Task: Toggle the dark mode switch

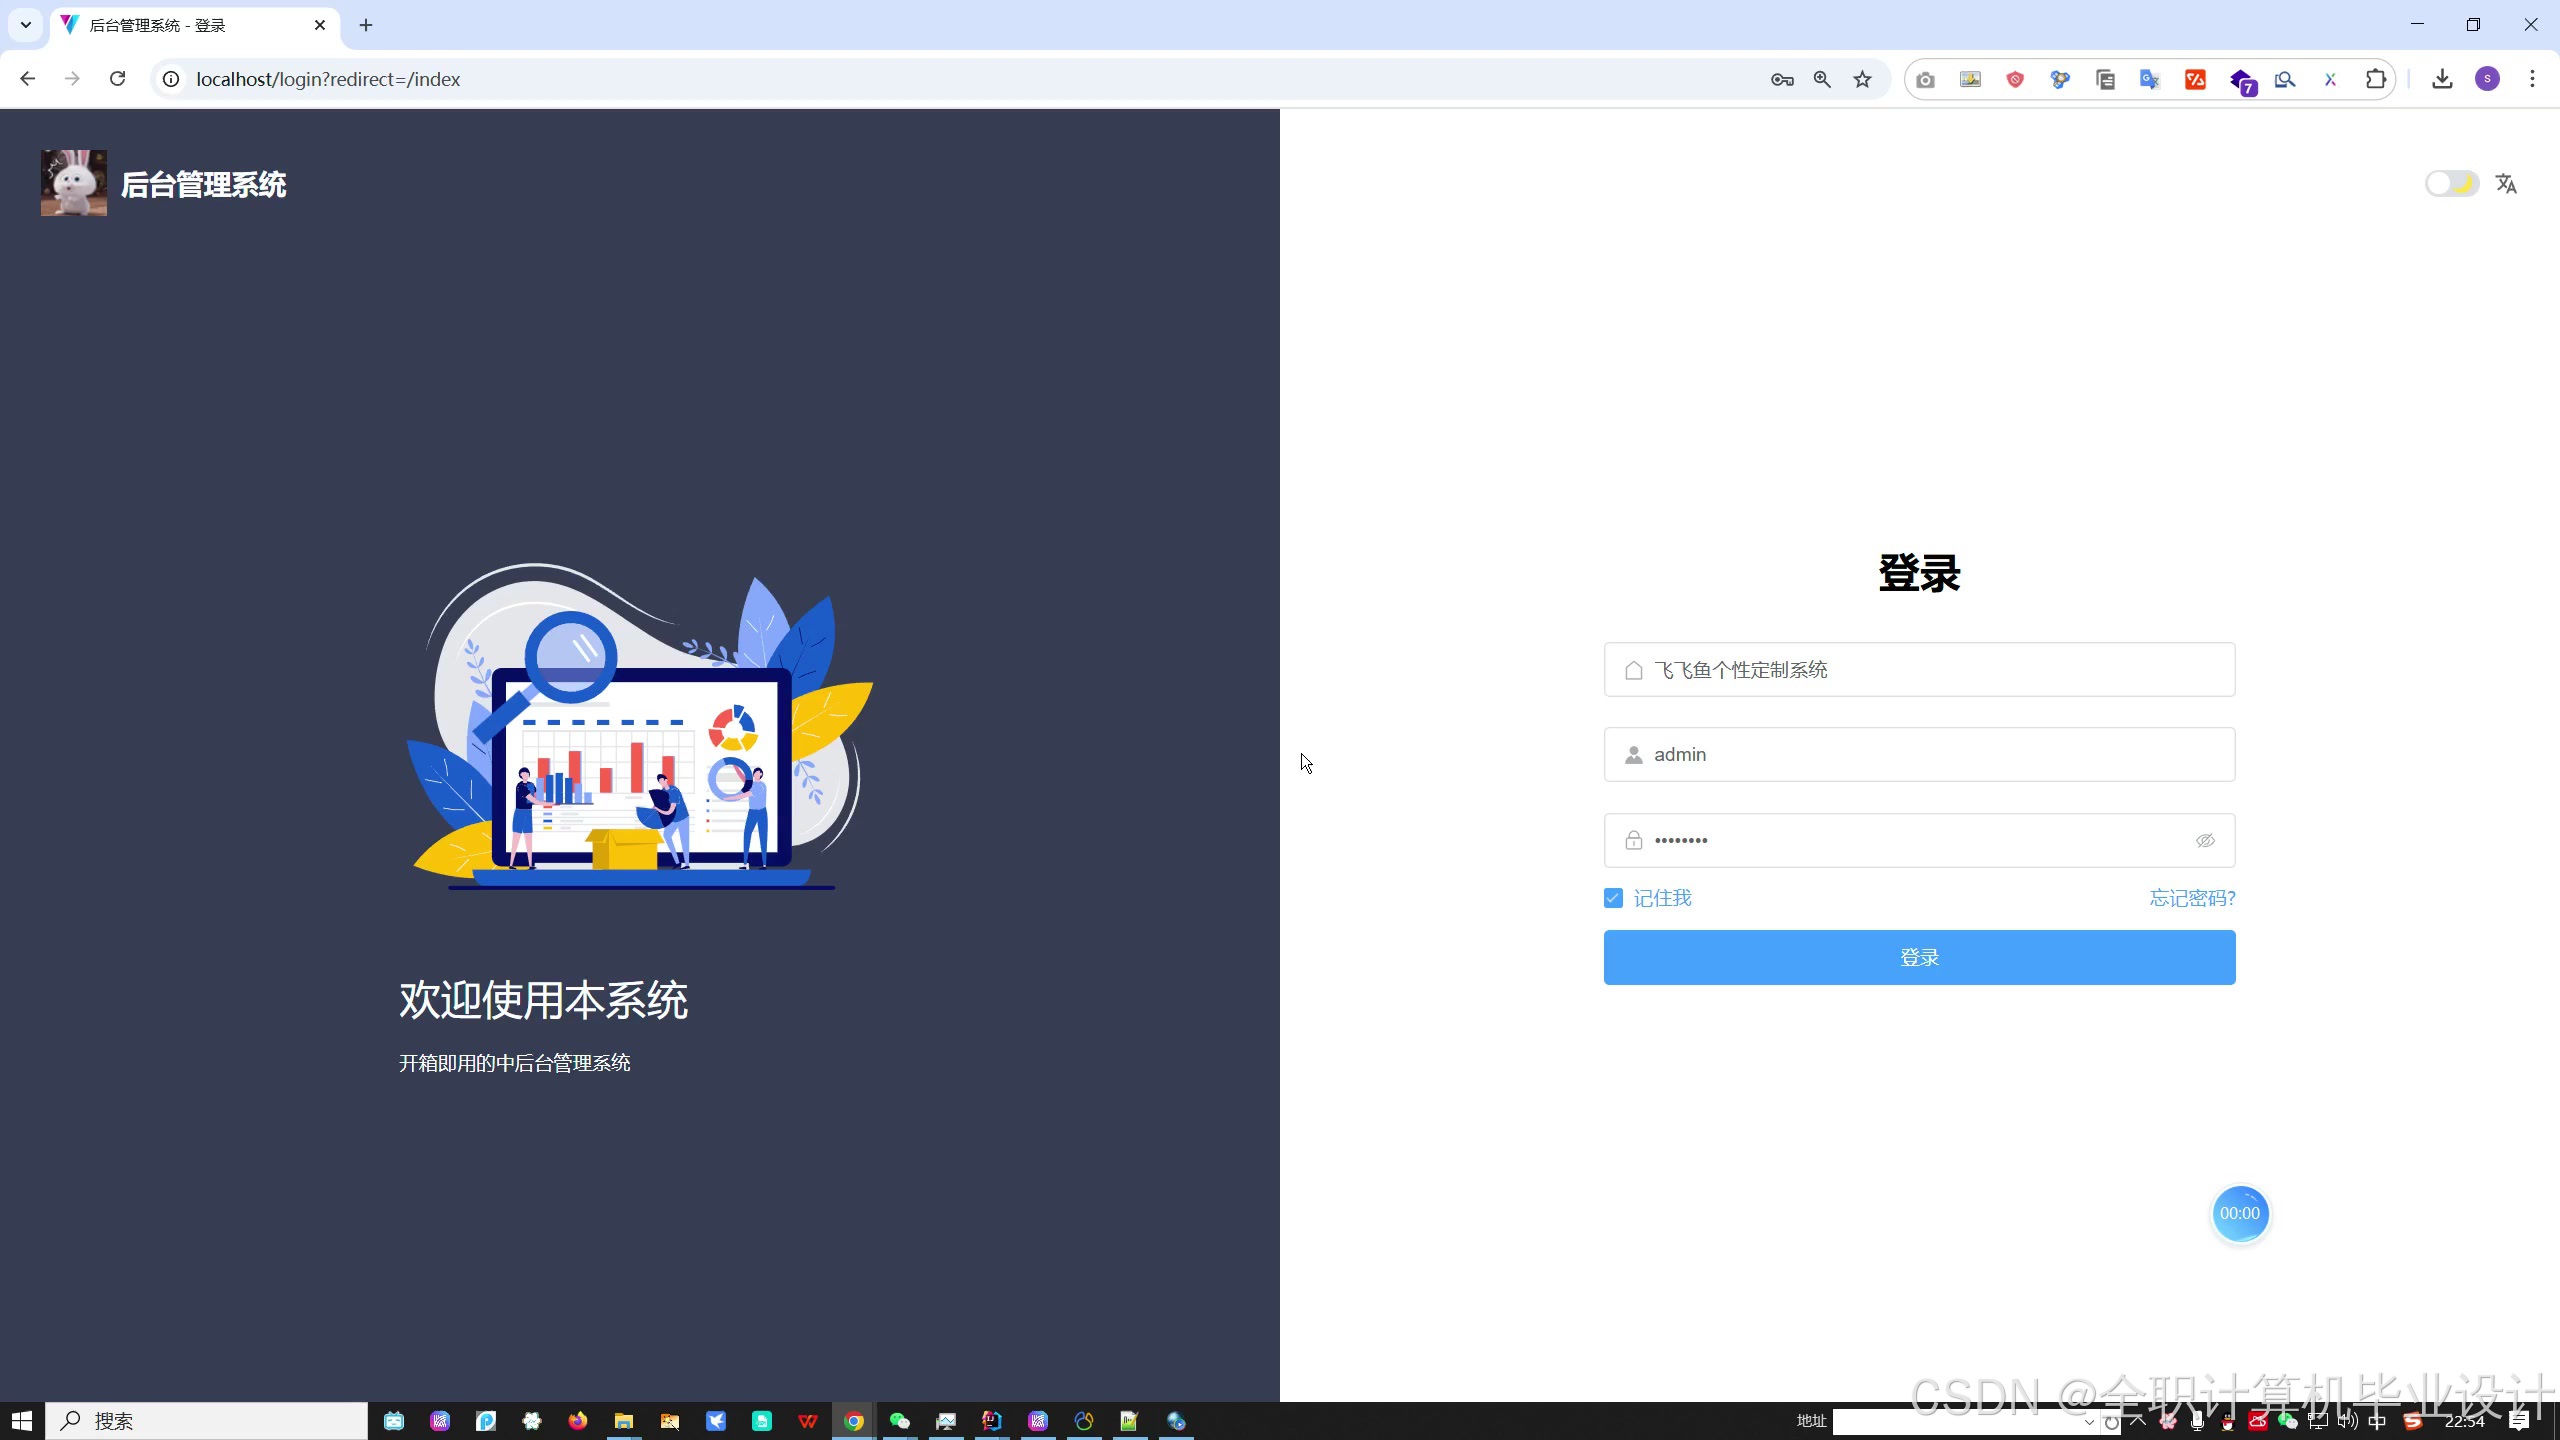Action: point(2450,184)
